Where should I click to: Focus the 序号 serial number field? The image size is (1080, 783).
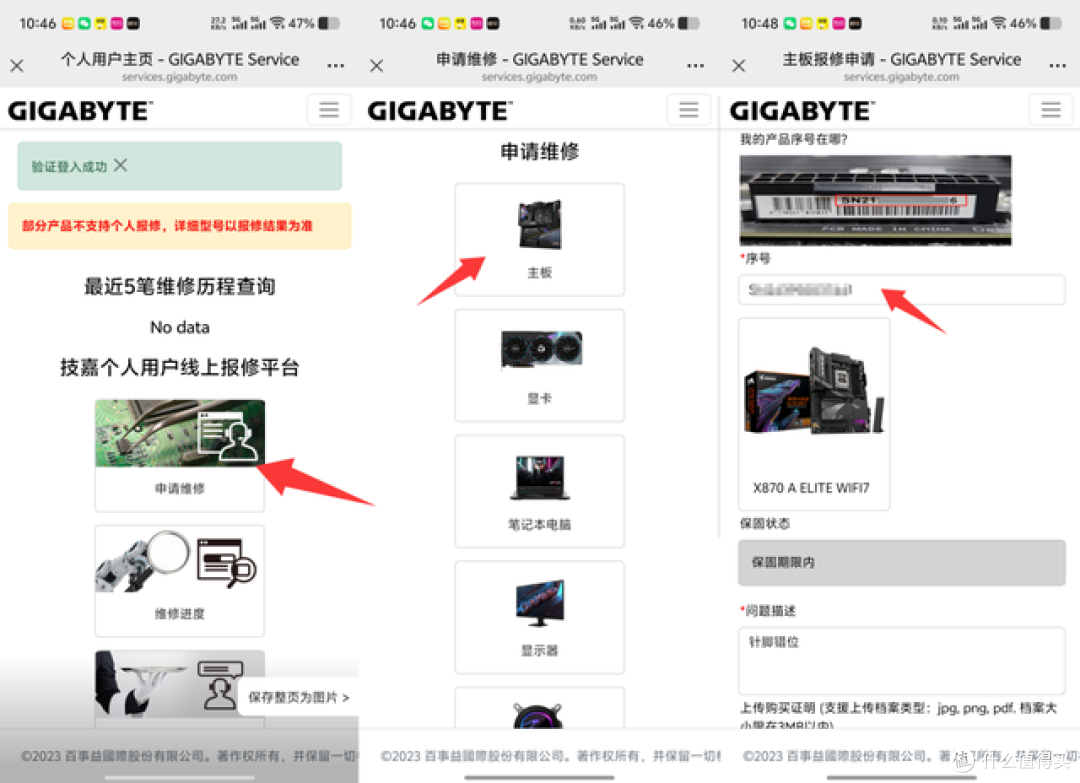tap(902, 290)
